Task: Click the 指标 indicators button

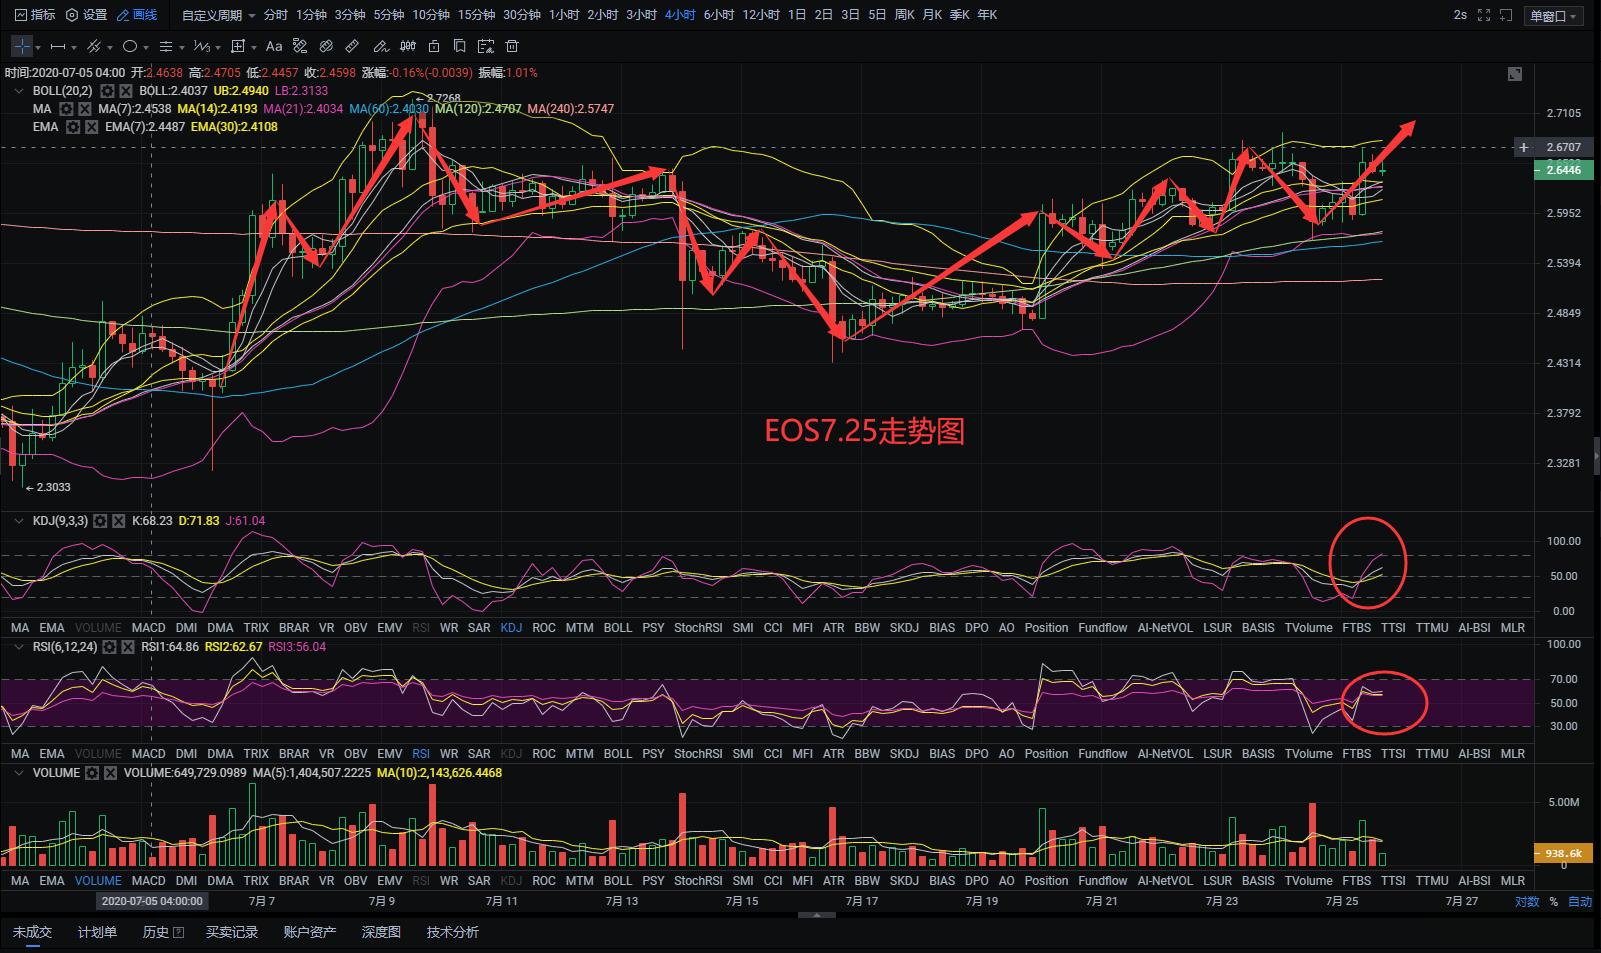Action: coord(35,15)
